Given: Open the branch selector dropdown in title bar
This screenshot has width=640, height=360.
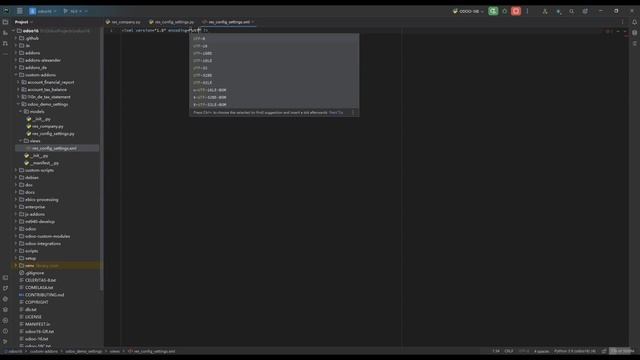Looking at the screenshot, I should 75,11.
